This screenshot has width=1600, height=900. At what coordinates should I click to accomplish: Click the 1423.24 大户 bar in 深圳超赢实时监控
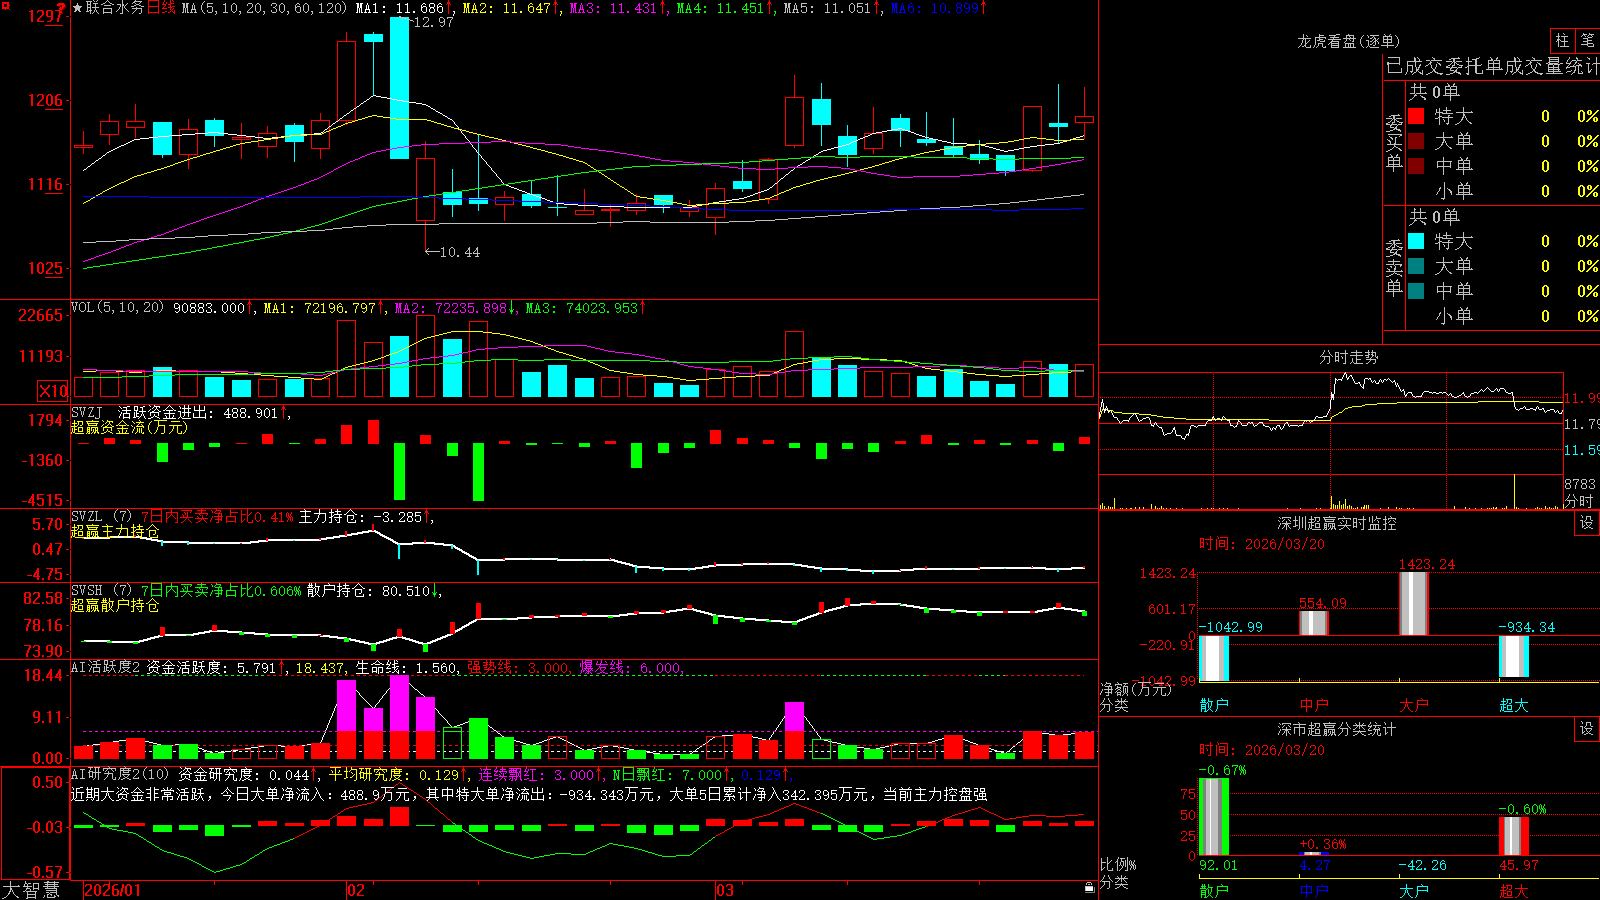pyautogui.click(x=1414, y=603)
